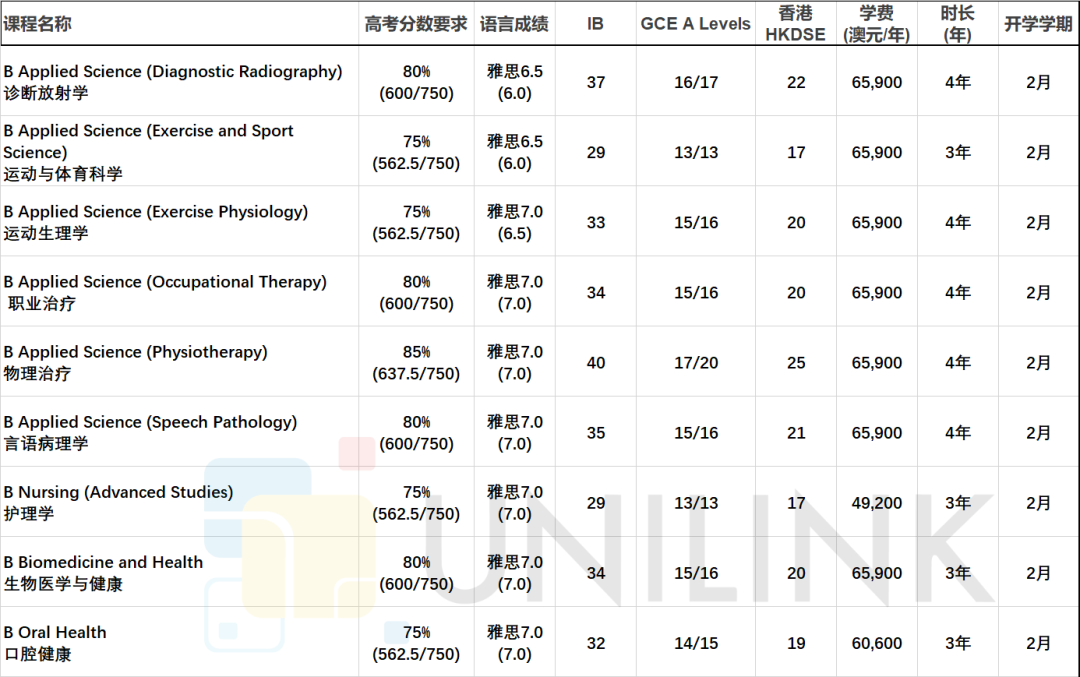The image size is (1080, 677).
Task: Click the tuition fee 49,200 for Nursing
Action: [x=877, y=503]
